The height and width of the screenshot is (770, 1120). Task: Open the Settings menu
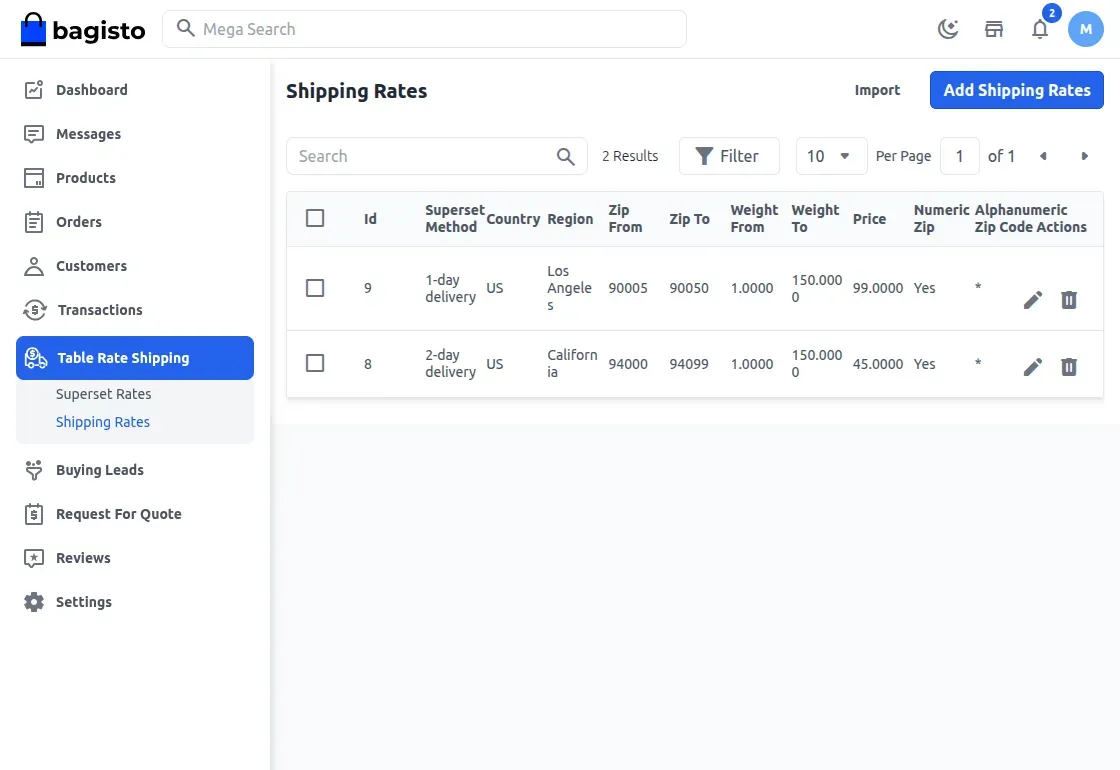84,601
